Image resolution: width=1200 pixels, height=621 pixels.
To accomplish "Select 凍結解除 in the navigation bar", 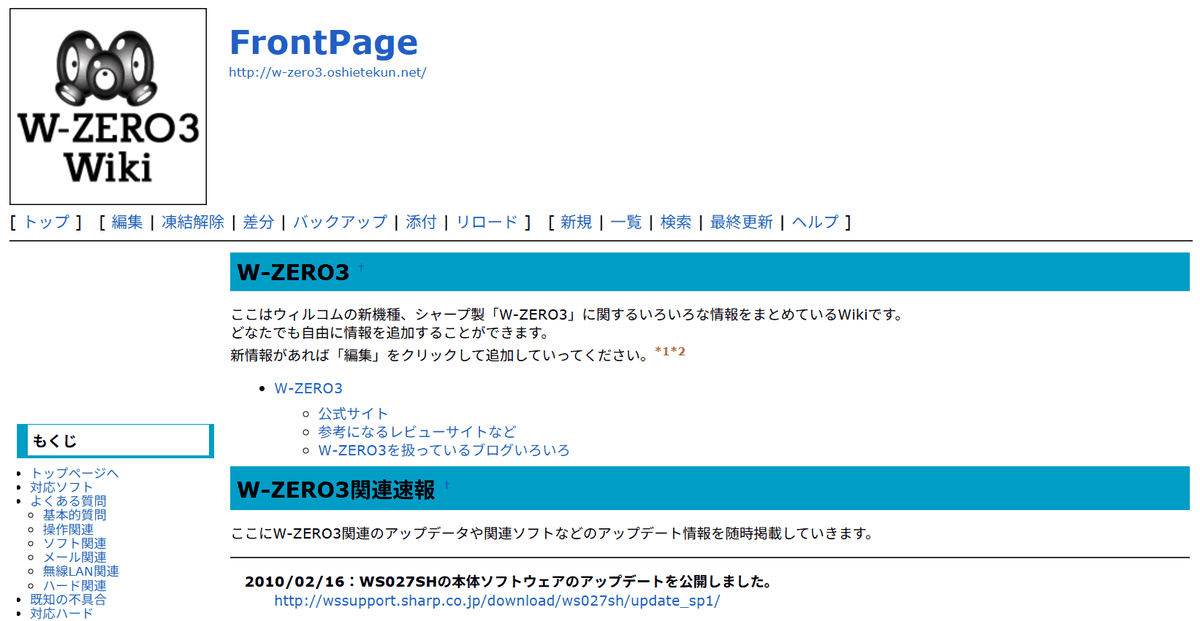I will [x=193, y=222].
